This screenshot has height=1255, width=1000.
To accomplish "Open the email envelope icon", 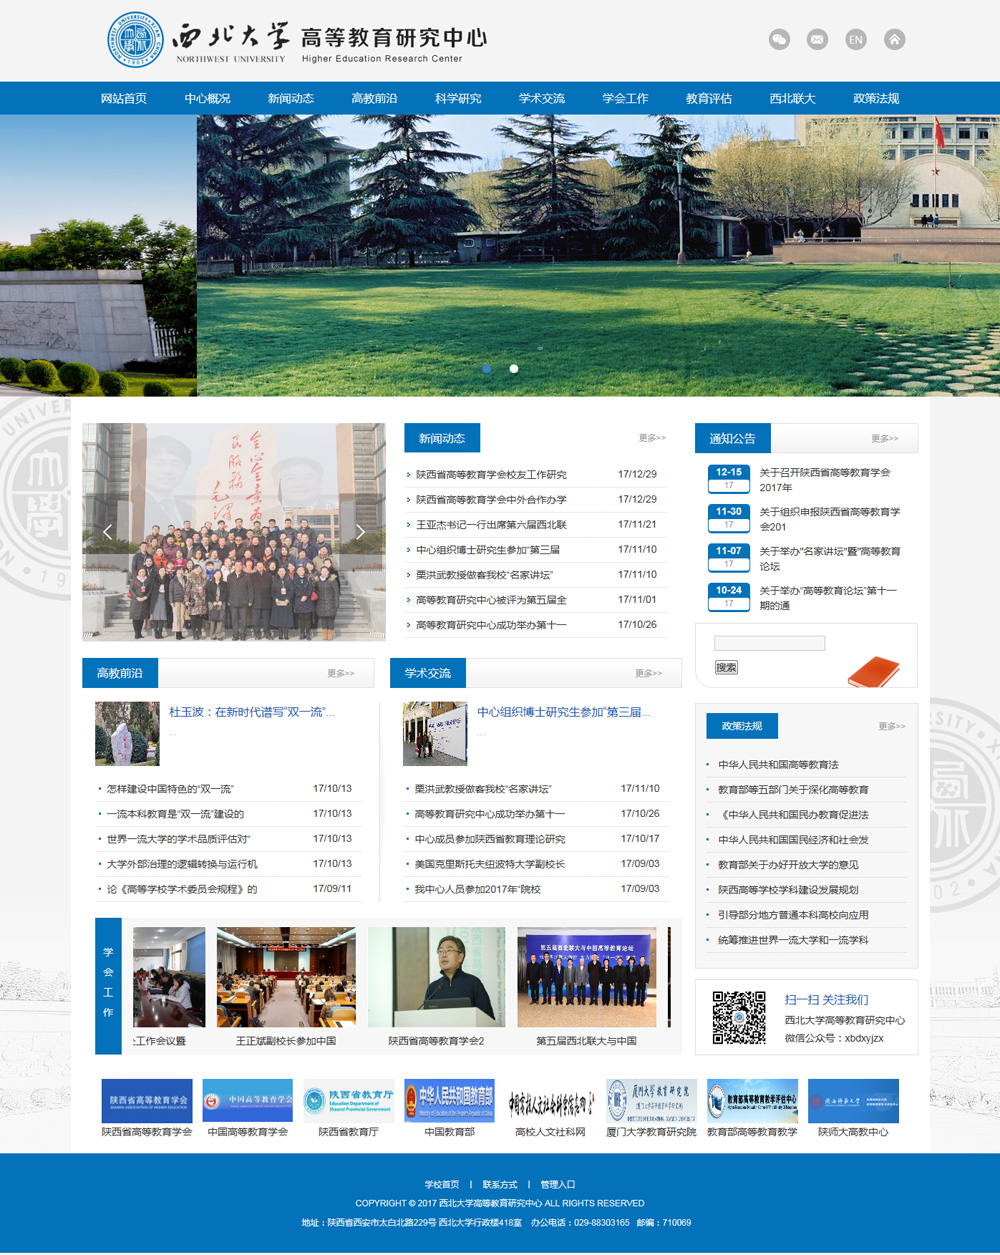I will coord(817,39).
